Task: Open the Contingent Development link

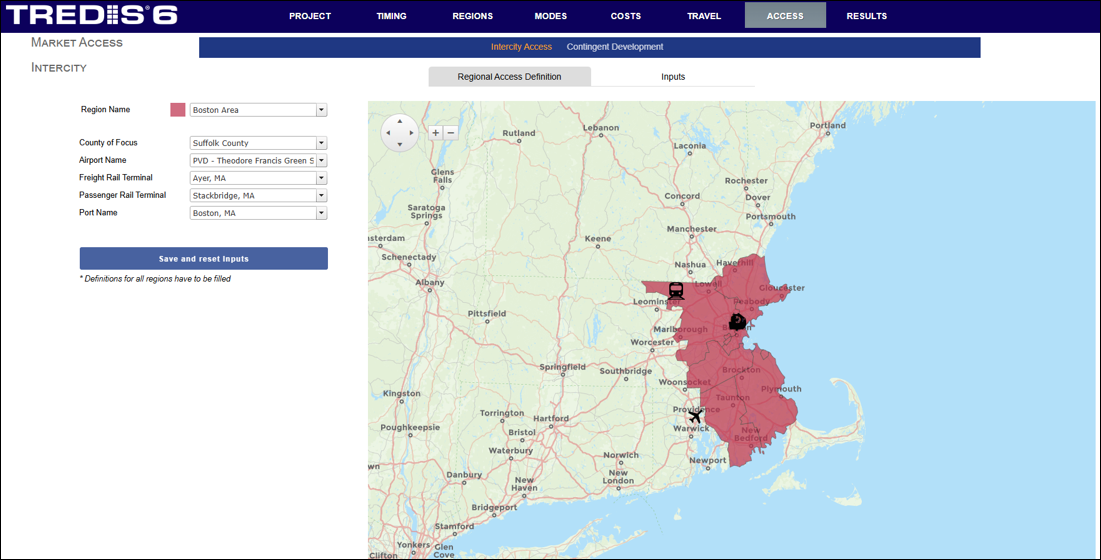Action: 614,47
